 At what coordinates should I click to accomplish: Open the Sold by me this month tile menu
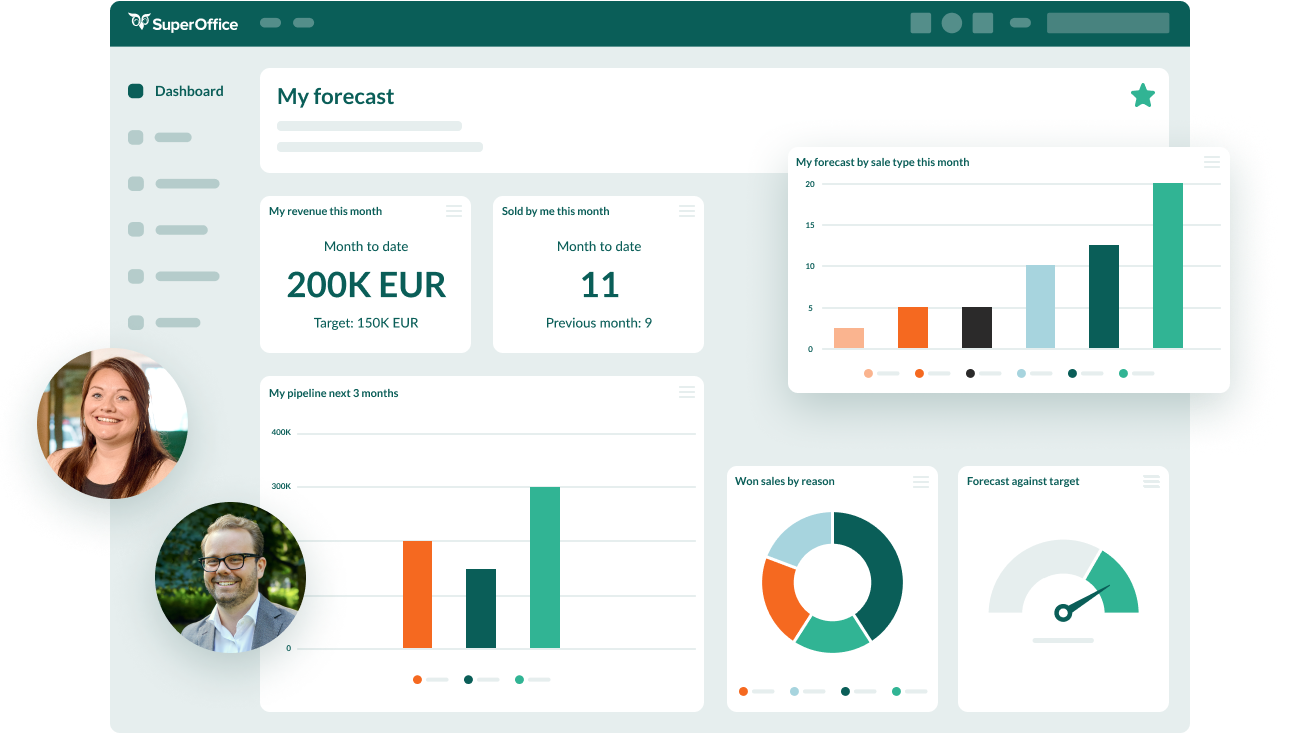point(687,211)
